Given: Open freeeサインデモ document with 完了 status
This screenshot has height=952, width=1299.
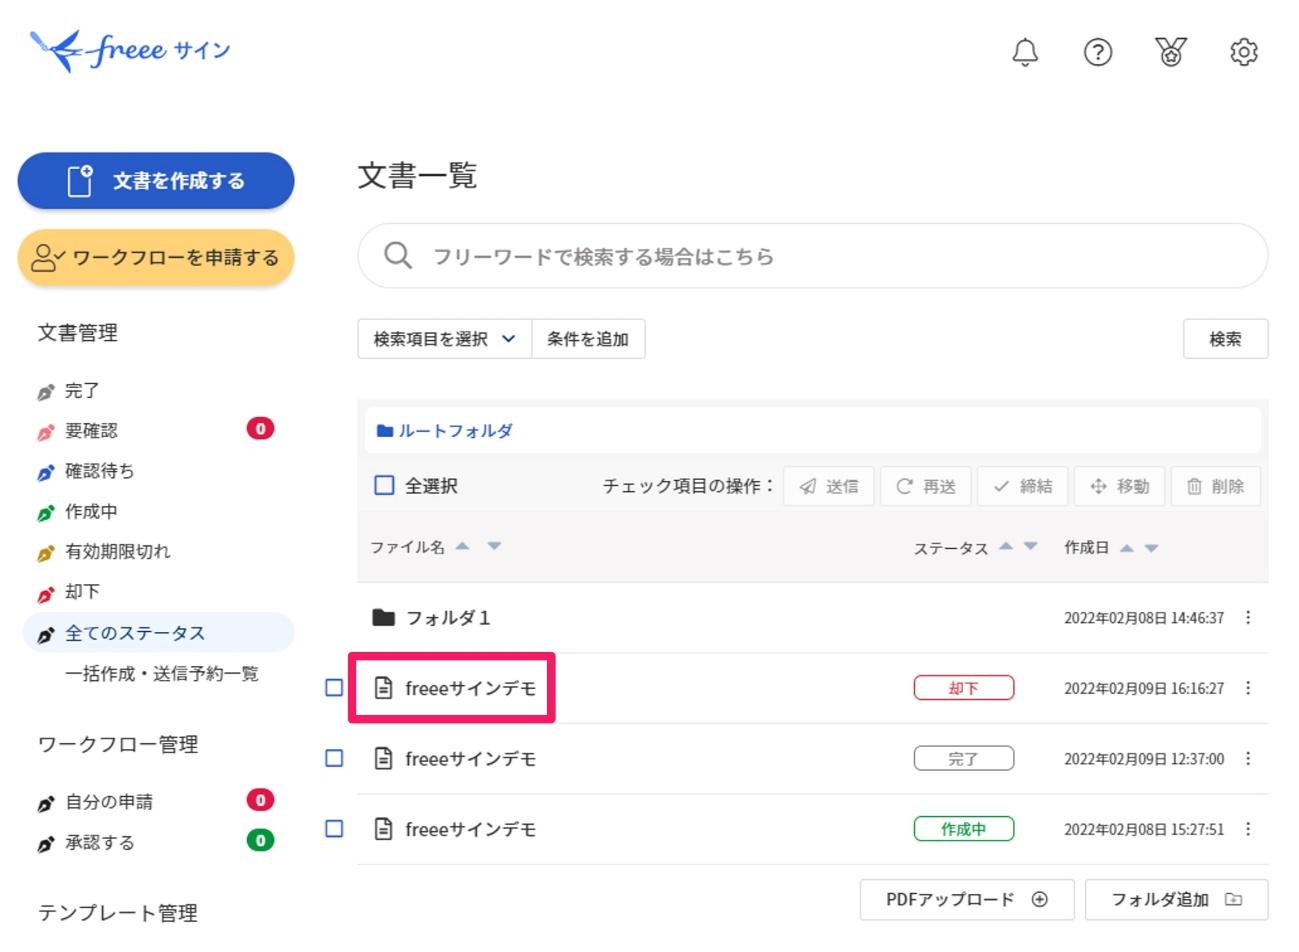Looking at the screenshot, I should (470, 759).
